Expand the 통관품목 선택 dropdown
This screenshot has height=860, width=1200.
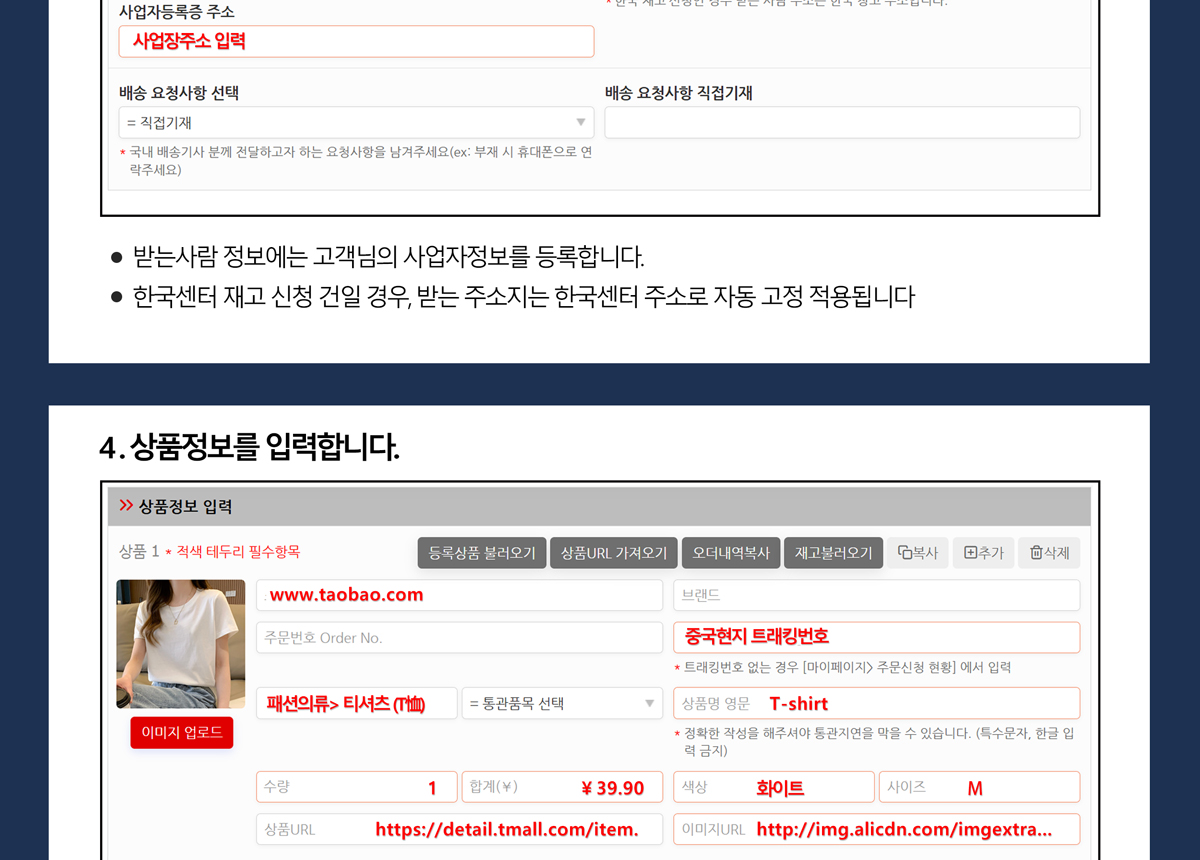[562, 703]
